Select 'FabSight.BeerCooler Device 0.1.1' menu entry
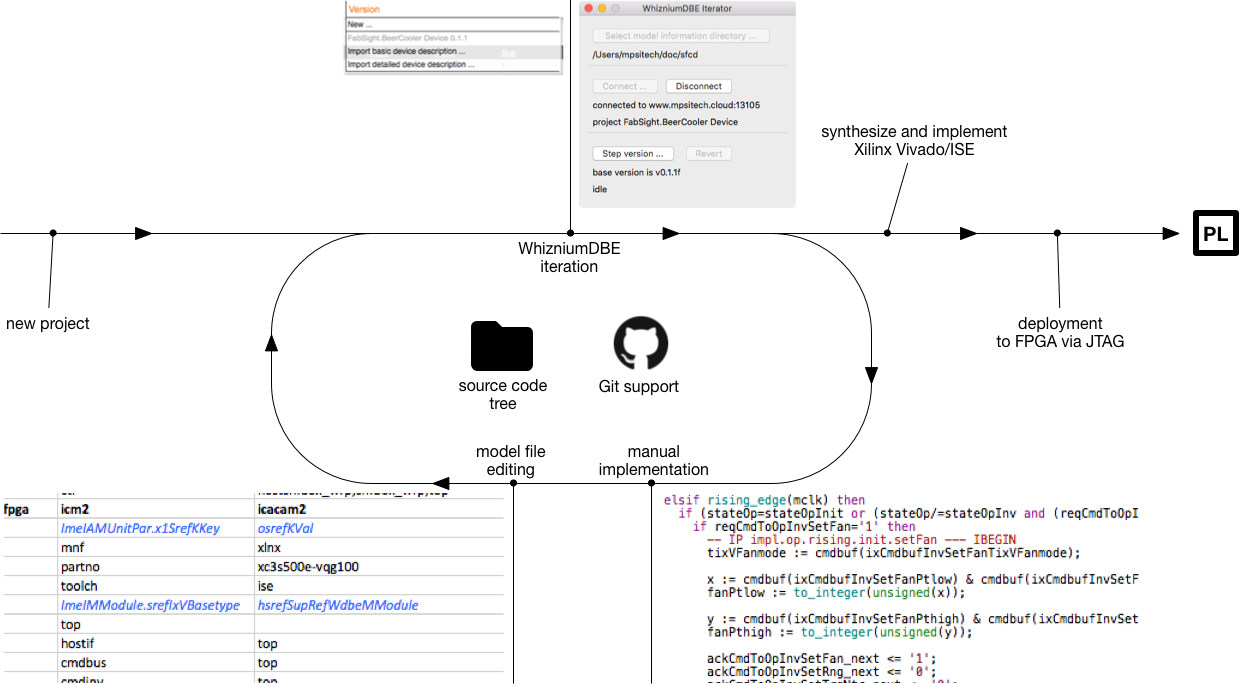Viewport: 1239px width, 684px height. [x=454, y=38]
